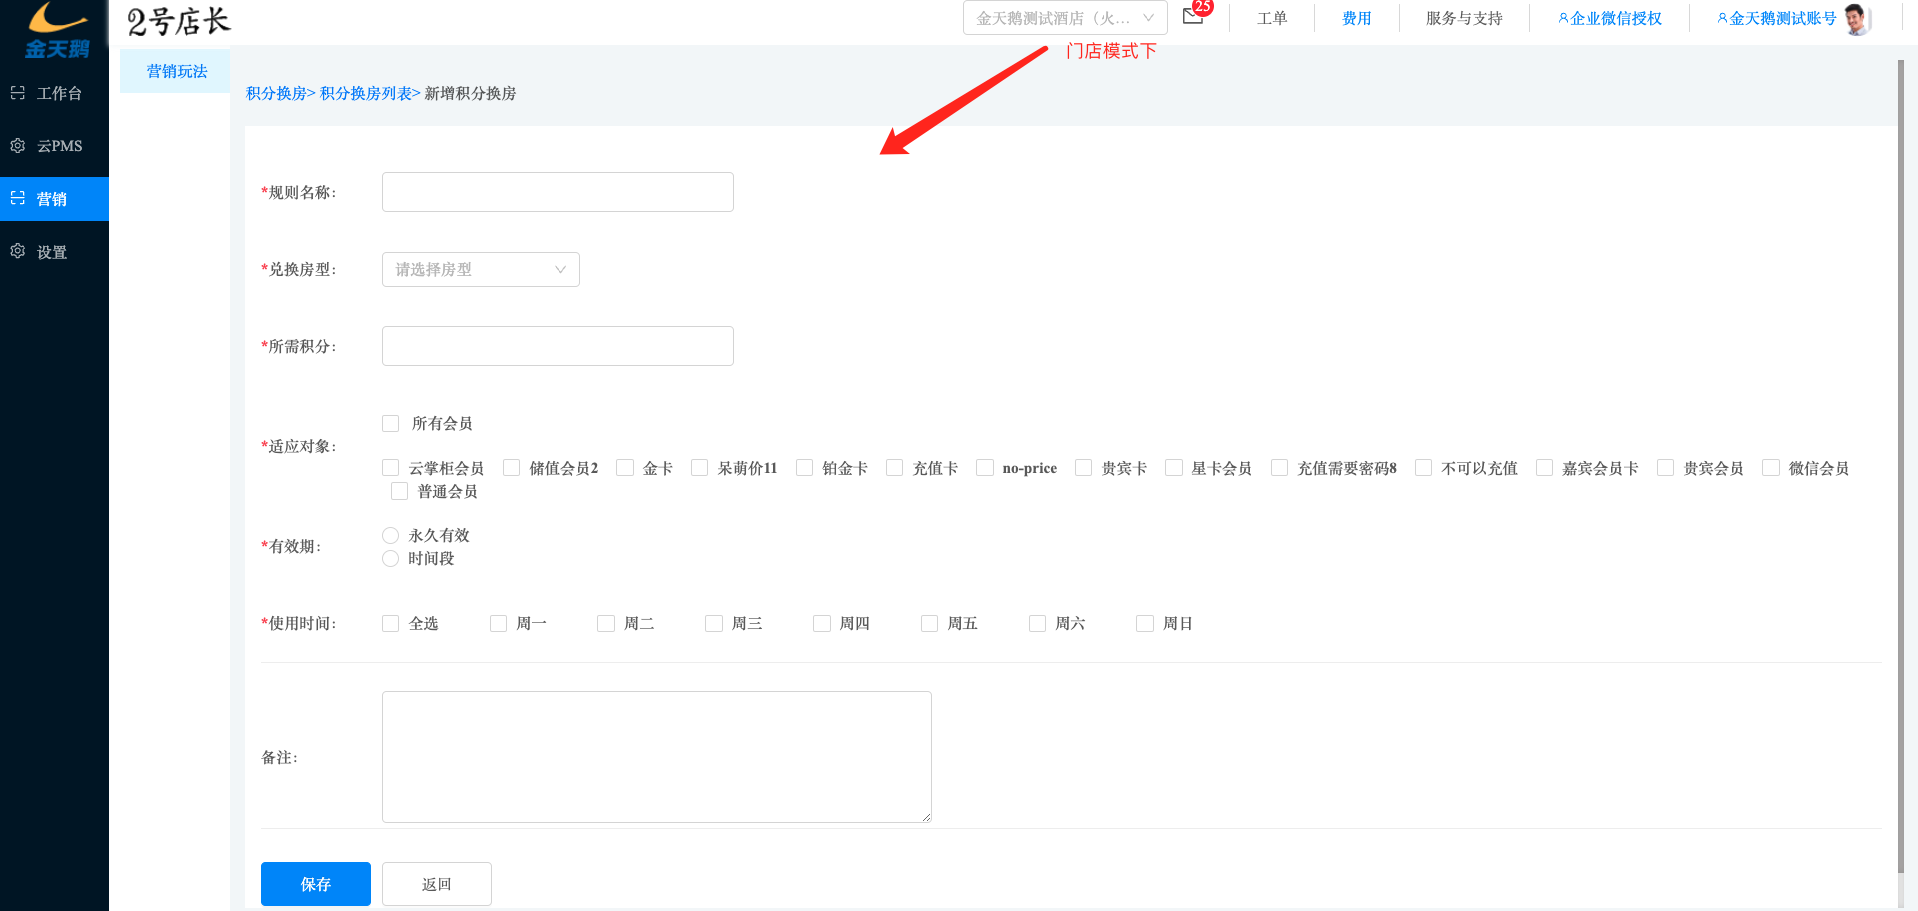Click the user avatar picture
This screenshot has width=1918, height=911.
pyautogui.click(x=1857, y=18)
